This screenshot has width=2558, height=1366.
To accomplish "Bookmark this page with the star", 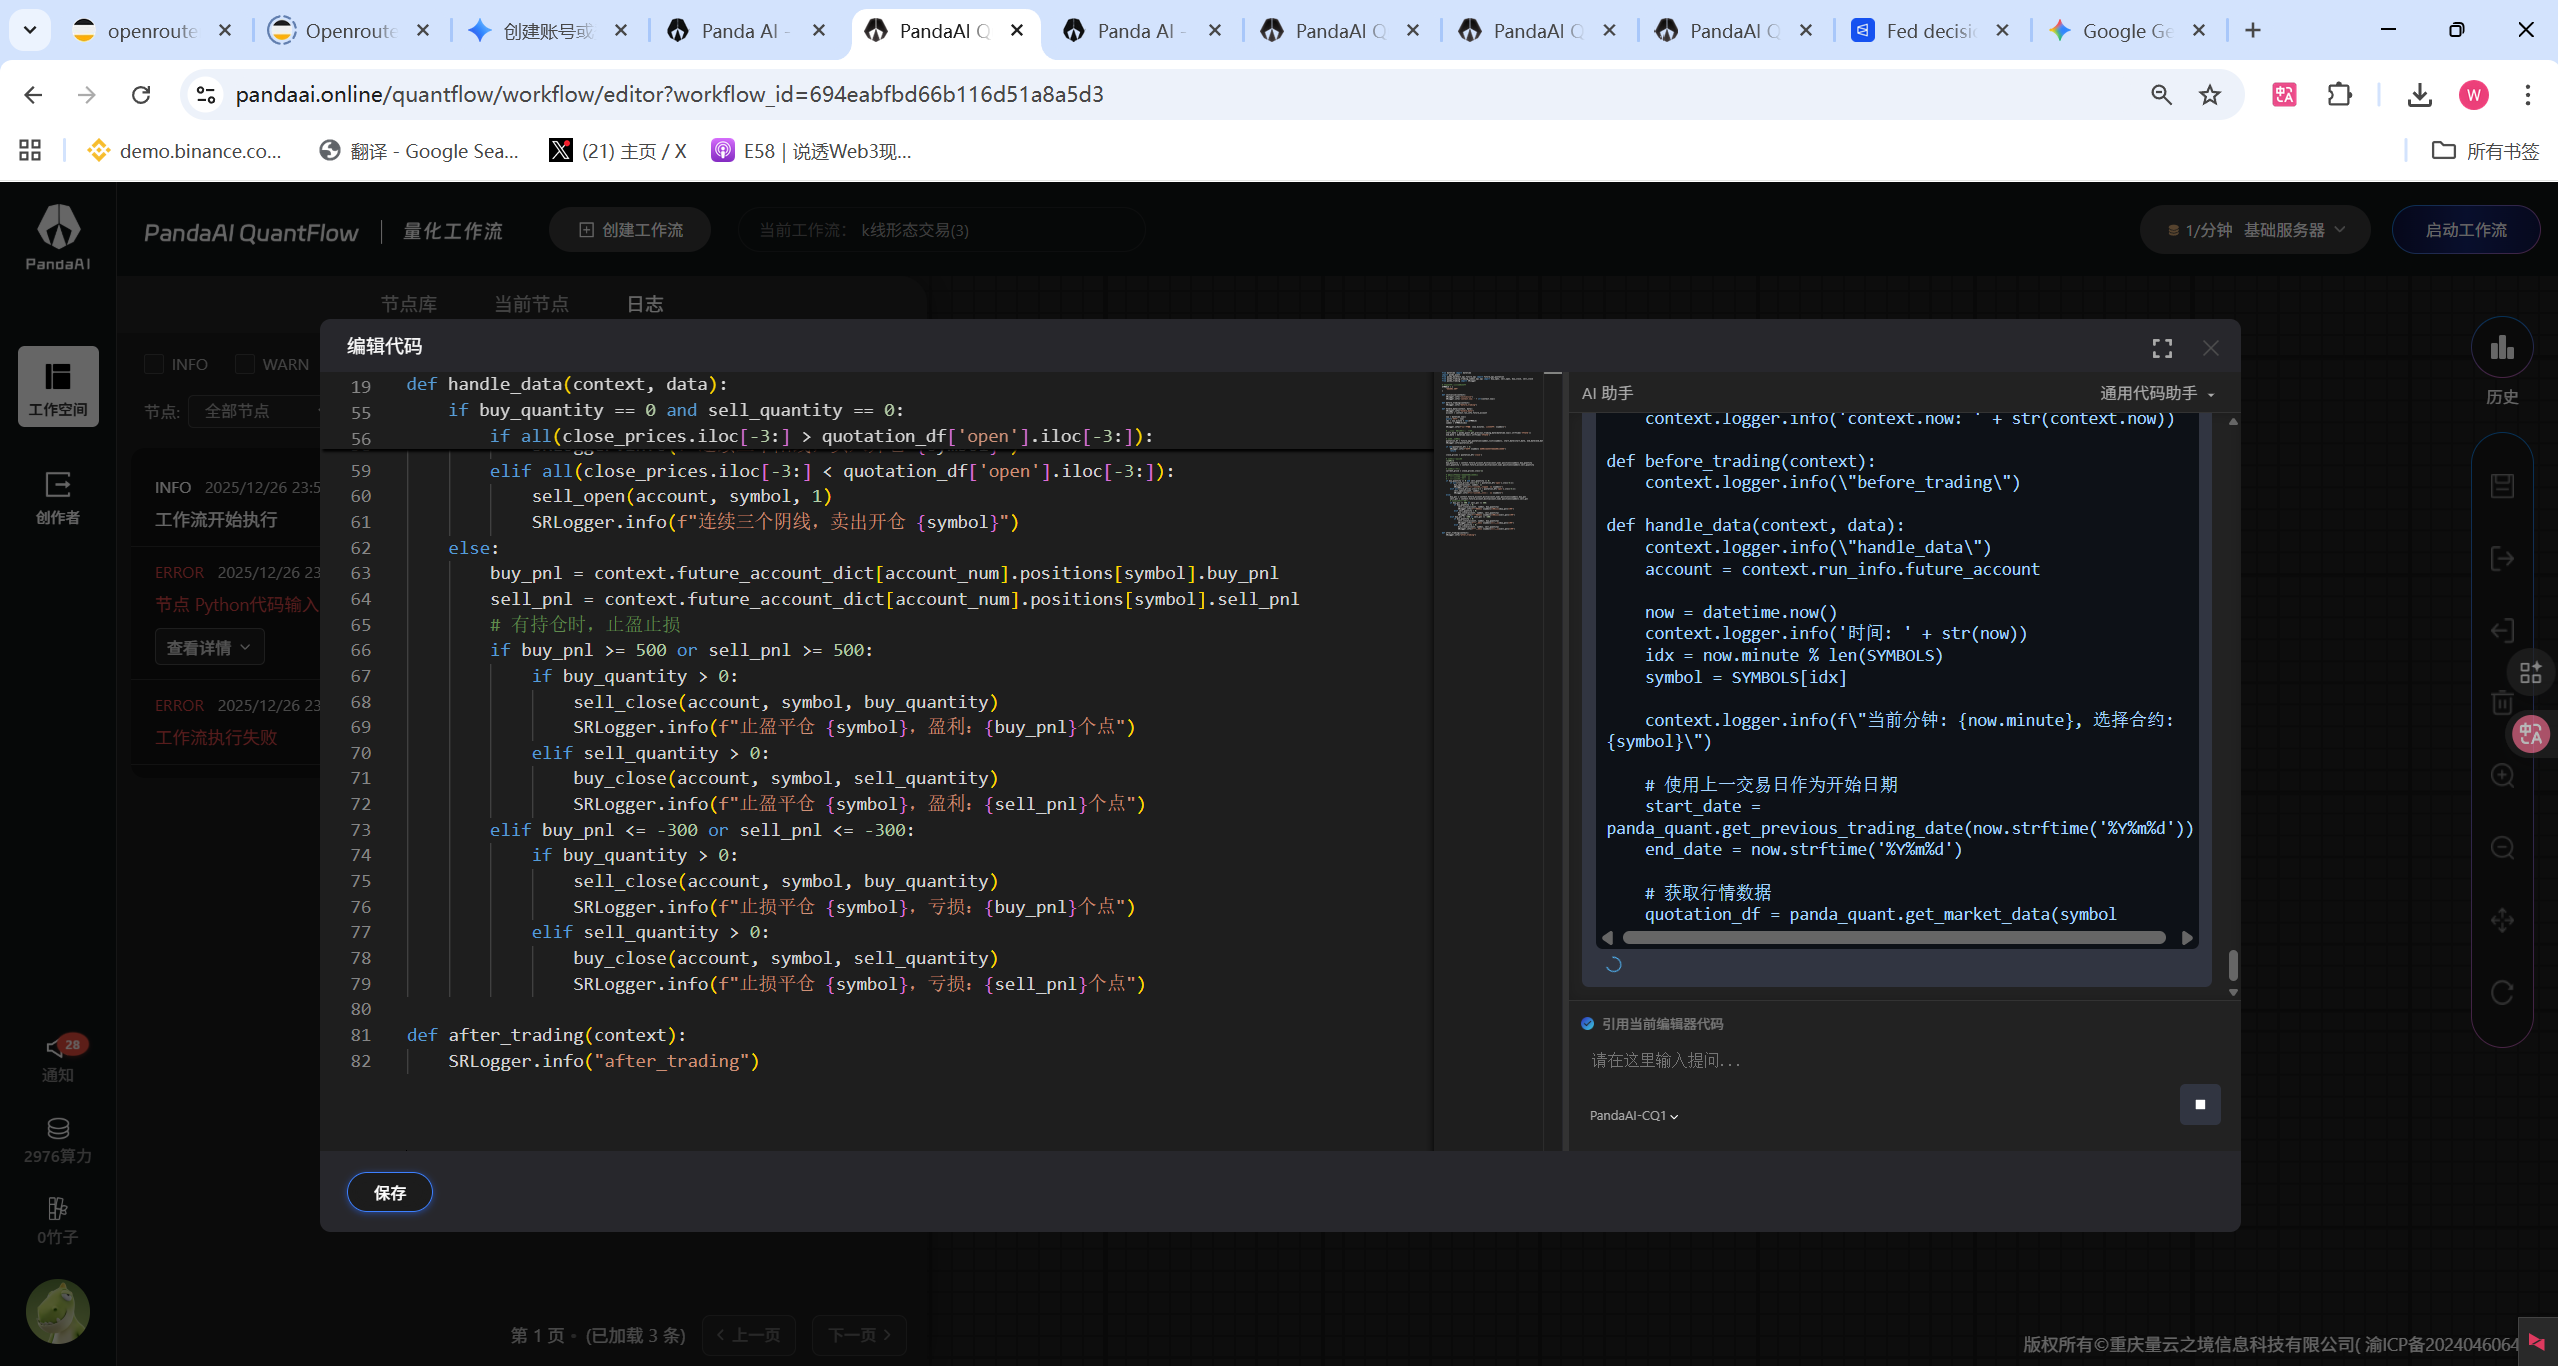I will tap(2210, 95).
